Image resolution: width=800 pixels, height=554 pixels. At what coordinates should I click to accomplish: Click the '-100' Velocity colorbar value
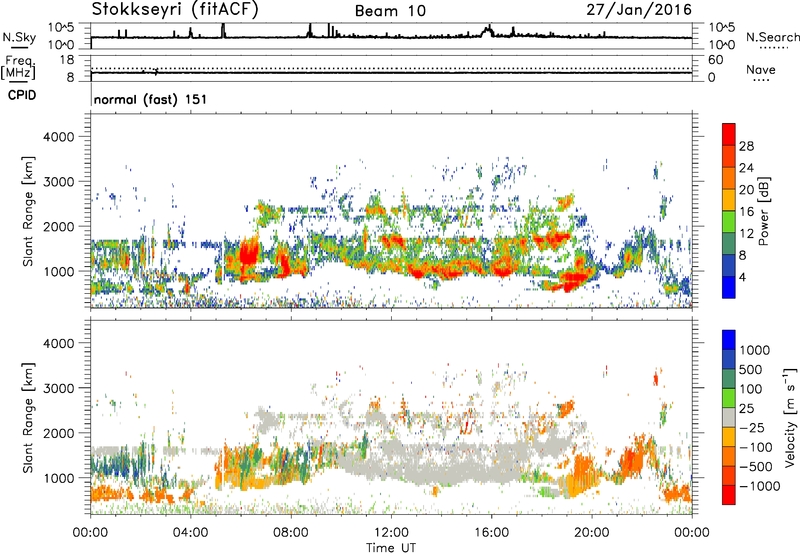(756, 447)
